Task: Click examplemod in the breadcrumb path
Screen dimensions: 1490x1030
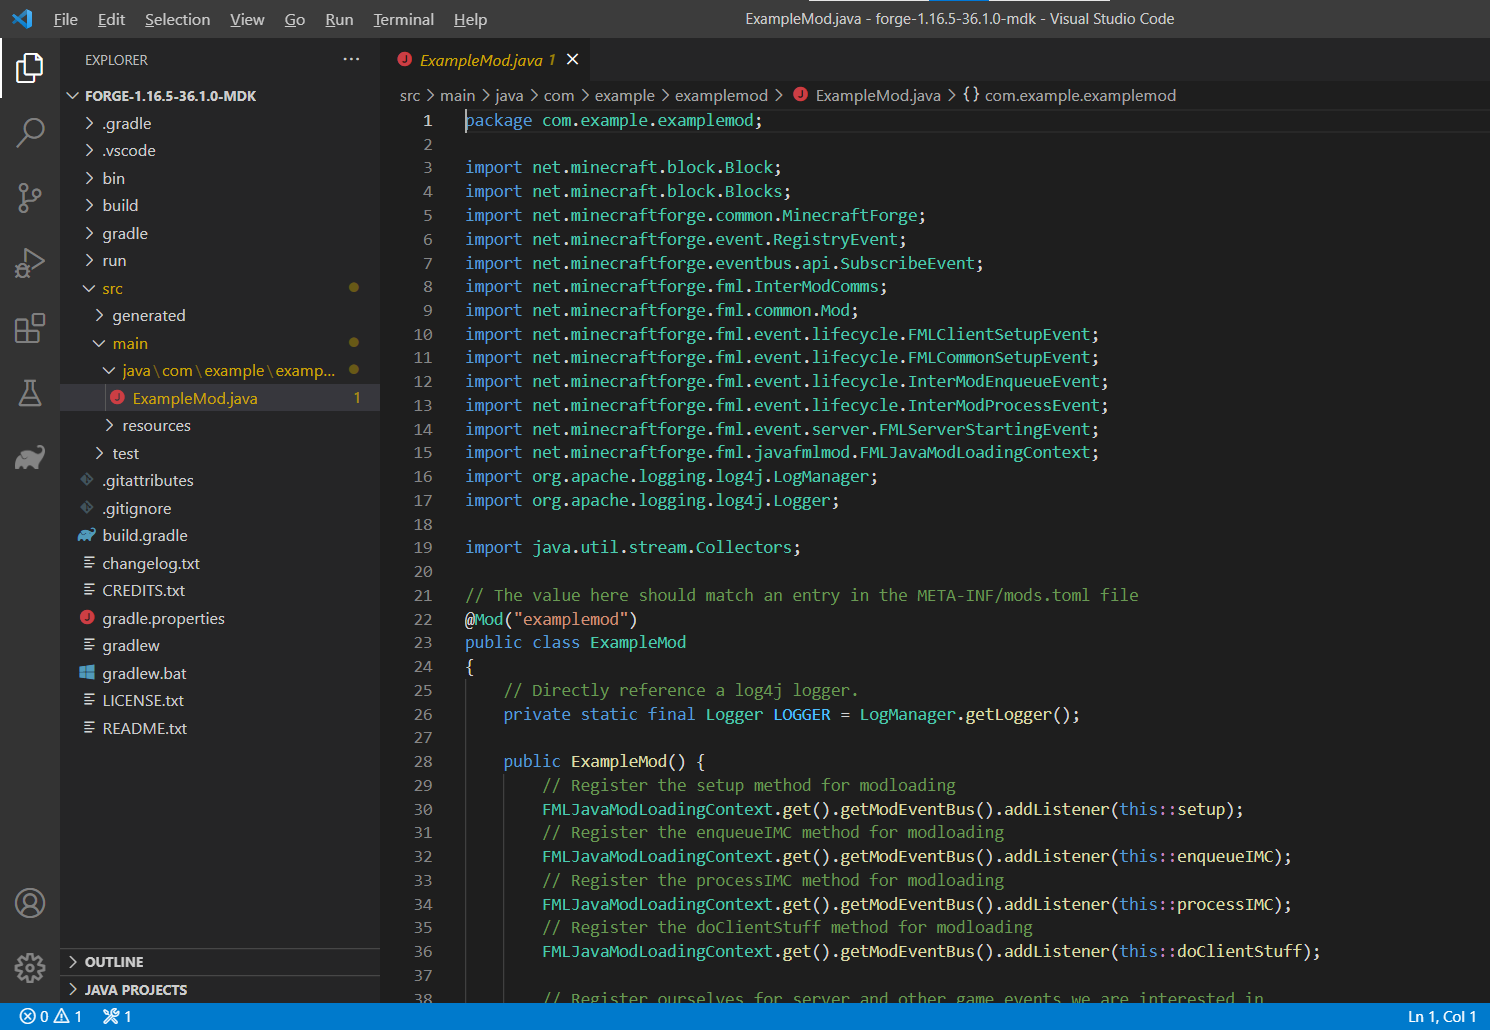Action: 720,96
